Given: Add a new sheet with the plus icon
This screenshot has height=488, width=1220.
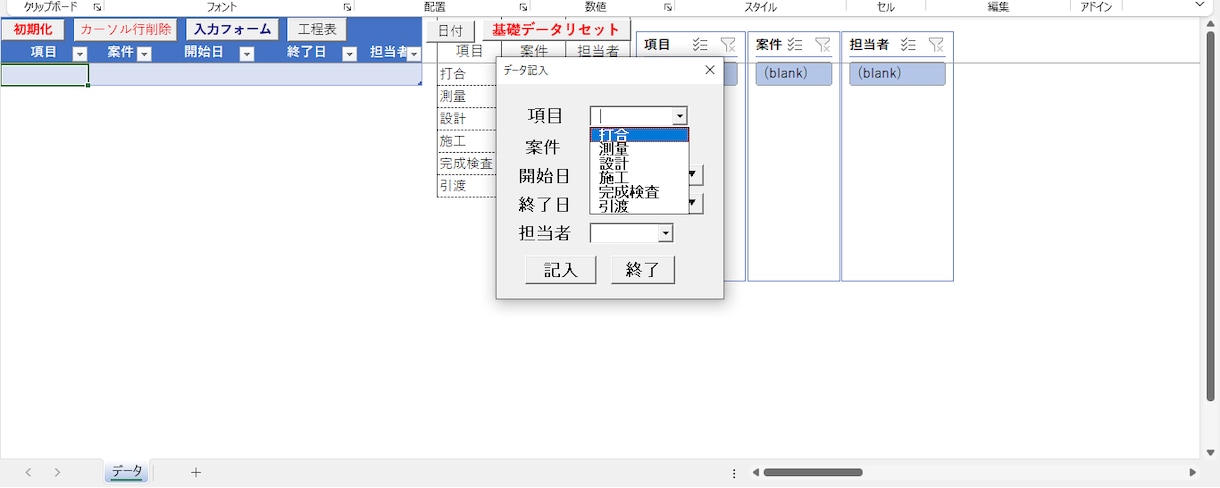Looking at the screenshot, I should [x=196, y=472].
